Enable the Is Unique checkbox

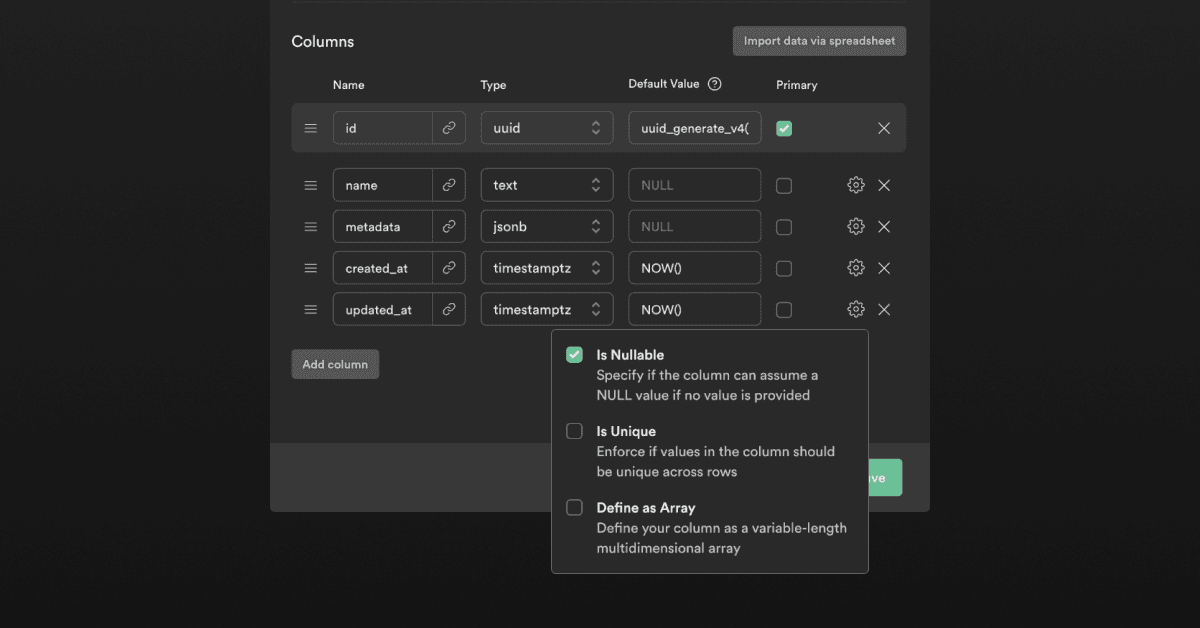(x=574, y=431)
